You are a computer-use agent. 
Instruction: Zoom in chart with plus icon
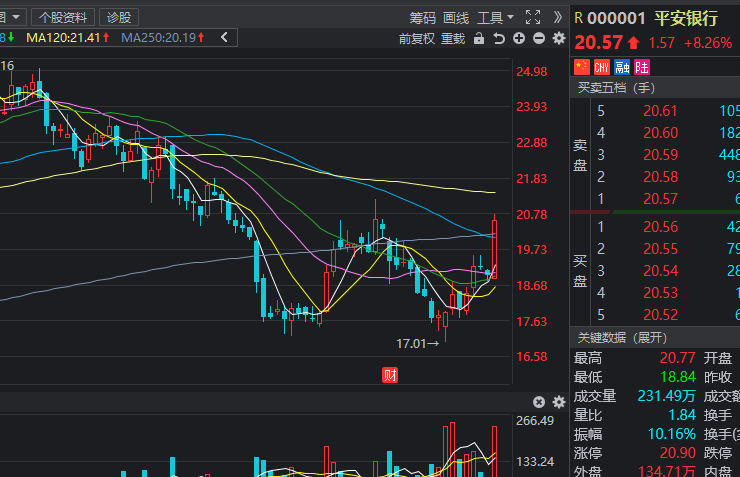[519, 38]
